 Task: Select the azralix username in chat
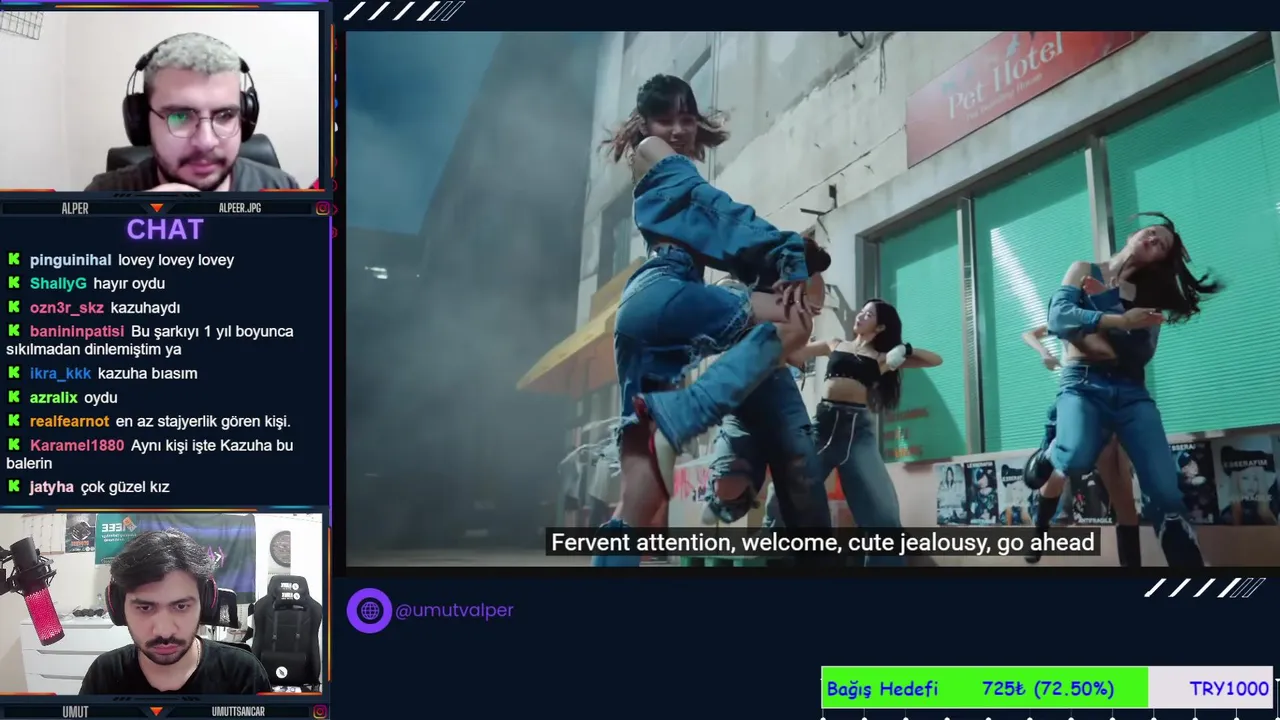[54, 398]
